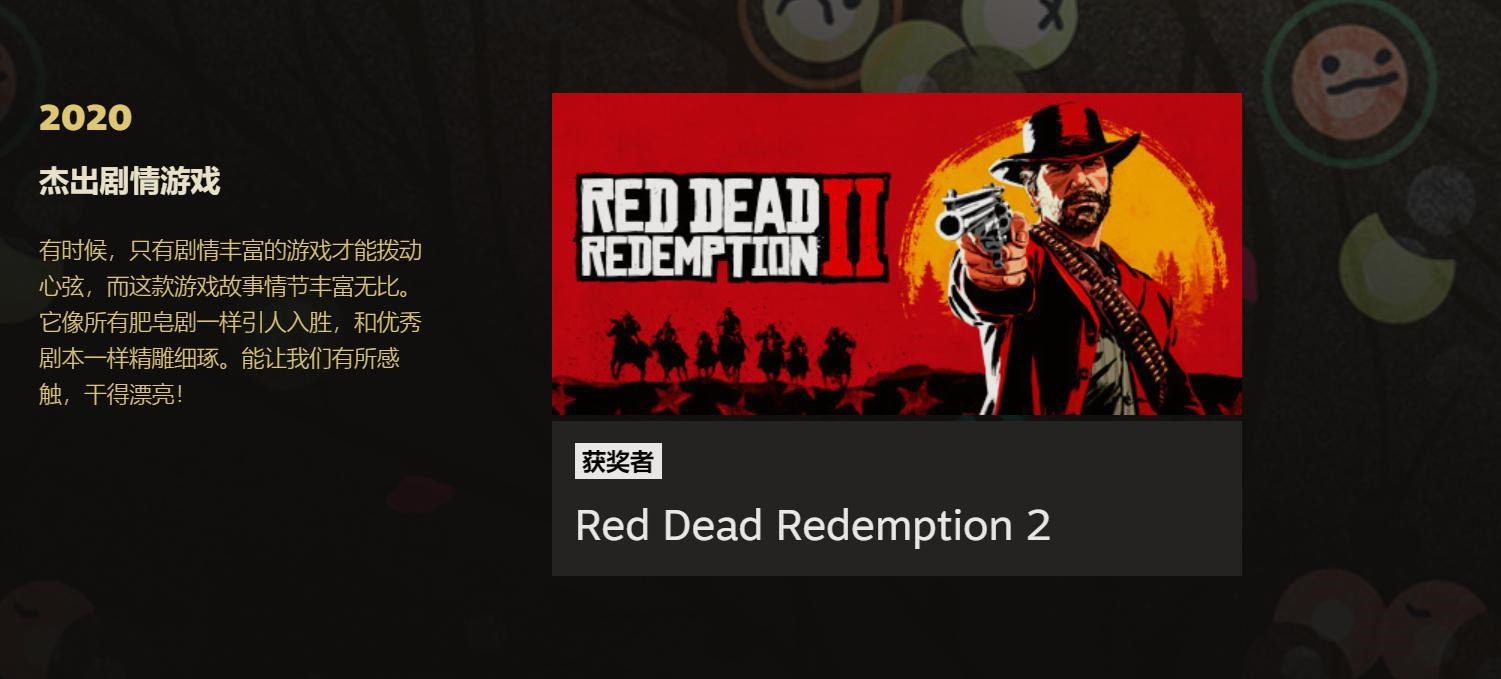Viewport: 1501px width, 679px height.
Task: Click the Red Dead Redemption II logo
Action: point(732,228)
